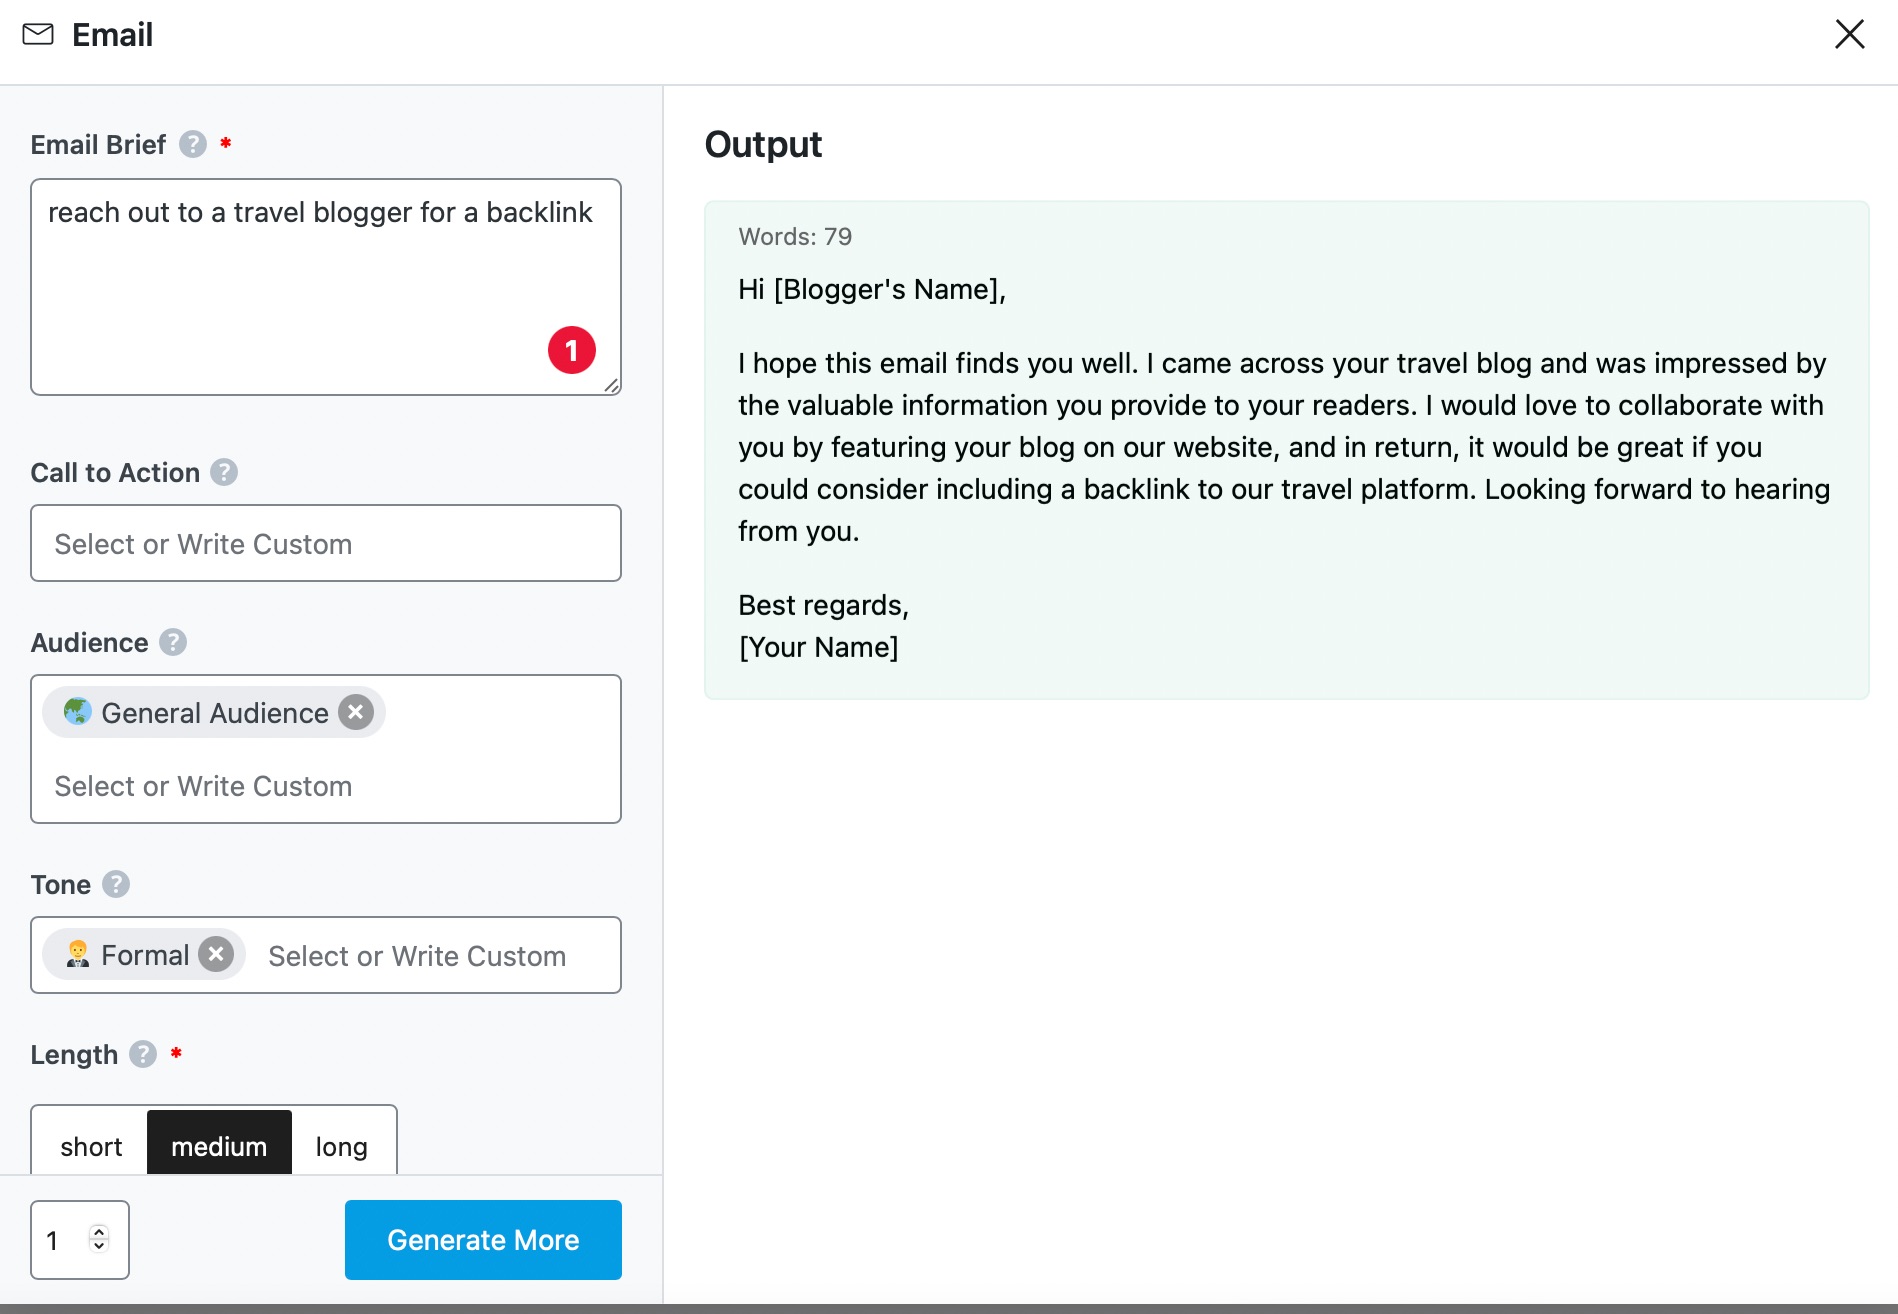Click the 'Best regards,' closing line
This screenshot has width=1898, height=1314.
823,605
